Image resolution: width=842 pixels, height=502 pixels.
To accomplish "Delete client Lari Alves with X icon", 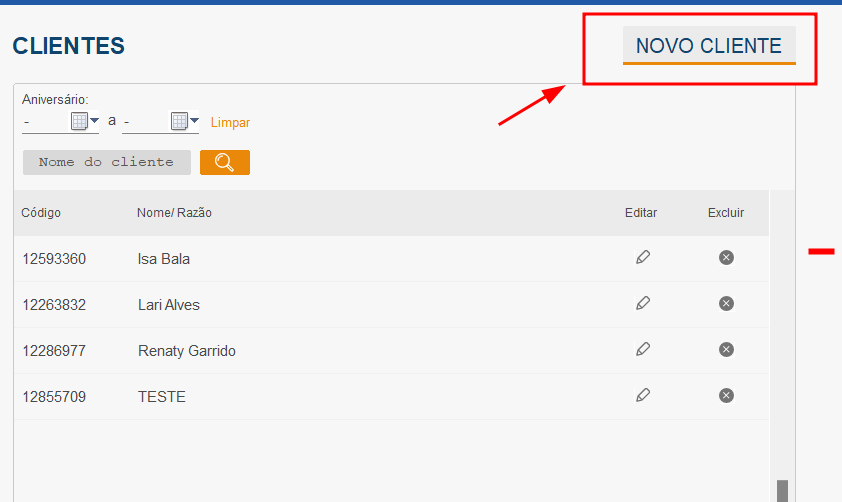I will pyautogui.click(x=726, y=304).
